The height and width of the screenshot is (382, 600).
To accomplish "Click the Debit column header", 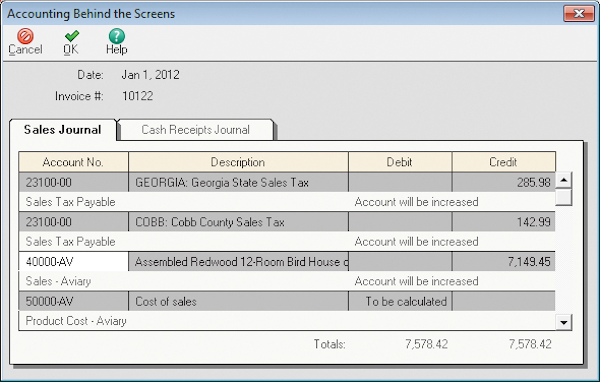I will coord(399,162).
